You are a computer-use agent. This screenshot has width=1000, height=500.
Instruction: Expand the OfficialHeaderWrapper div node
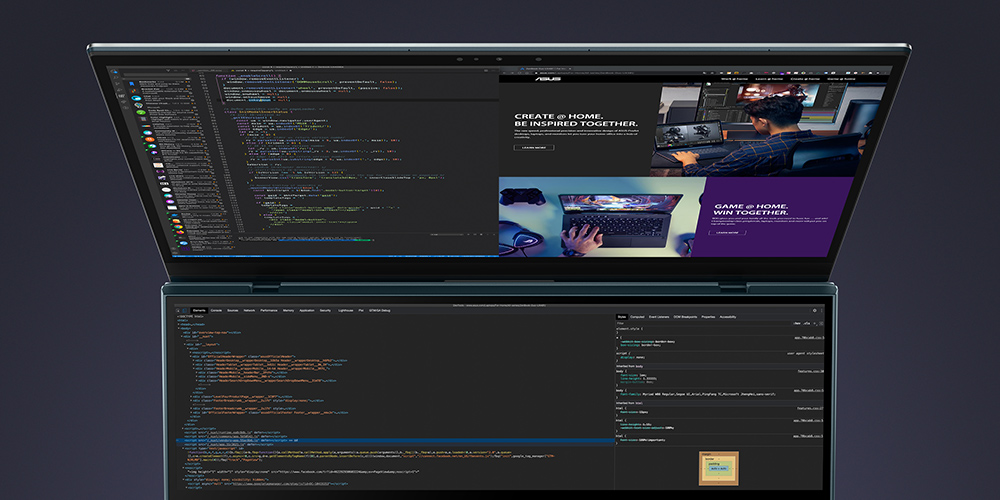tap(193, 357)
